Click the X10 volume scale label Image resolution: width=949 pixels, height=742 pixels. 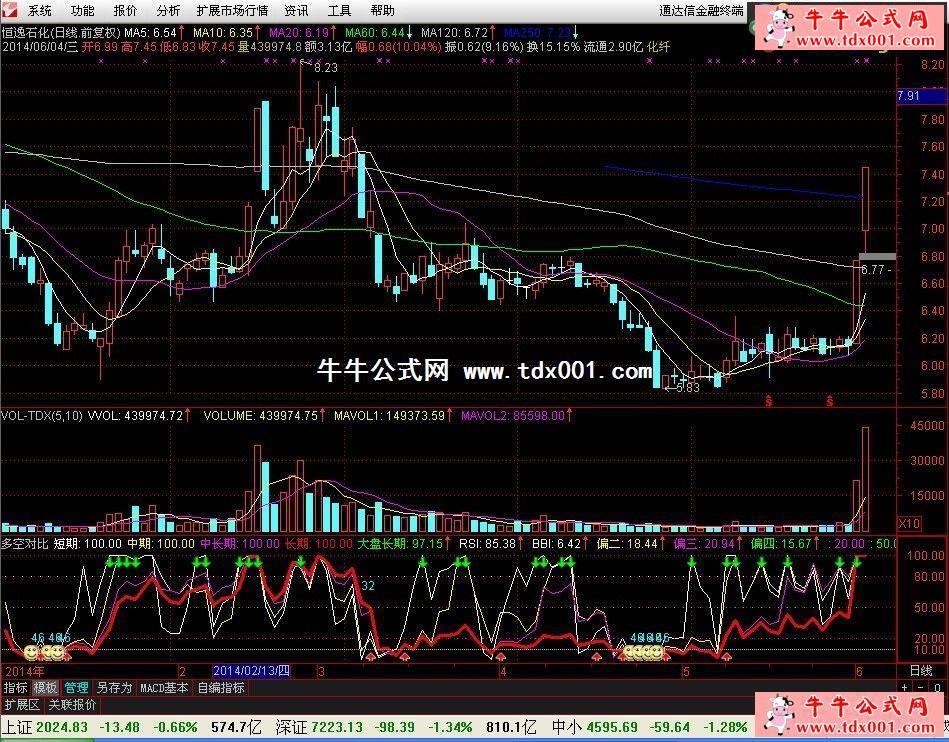(x=909, y=523)
